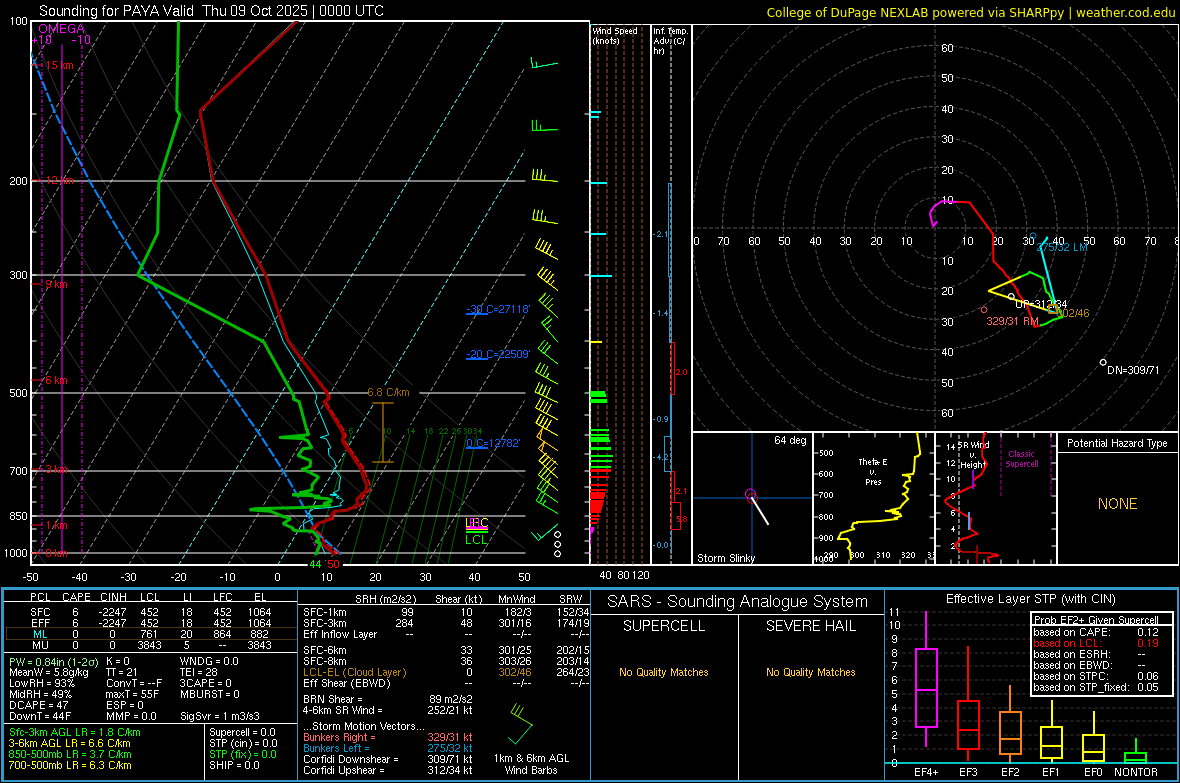Screen dimensions: 1180x783
Task: Click the PW = 0.84in value
Action: click(x=55, y=662)
